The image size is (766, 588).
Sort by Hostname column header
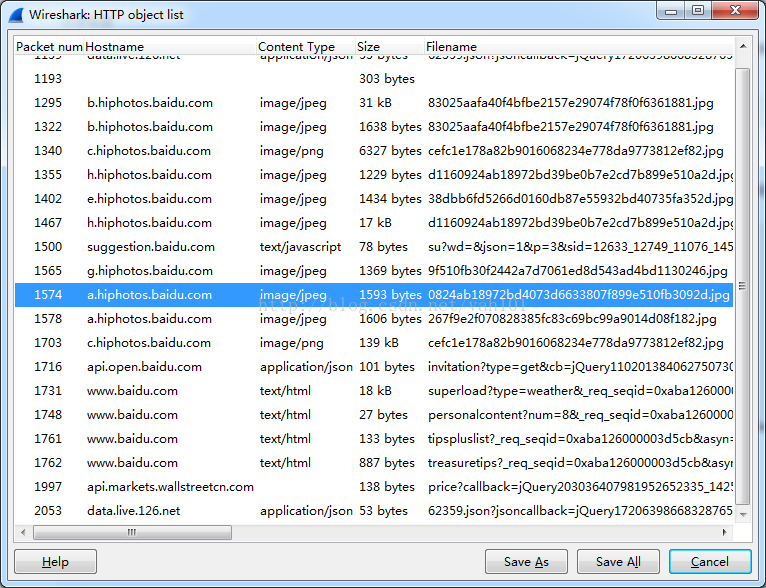pyautogui.click(x=170, y=46)
